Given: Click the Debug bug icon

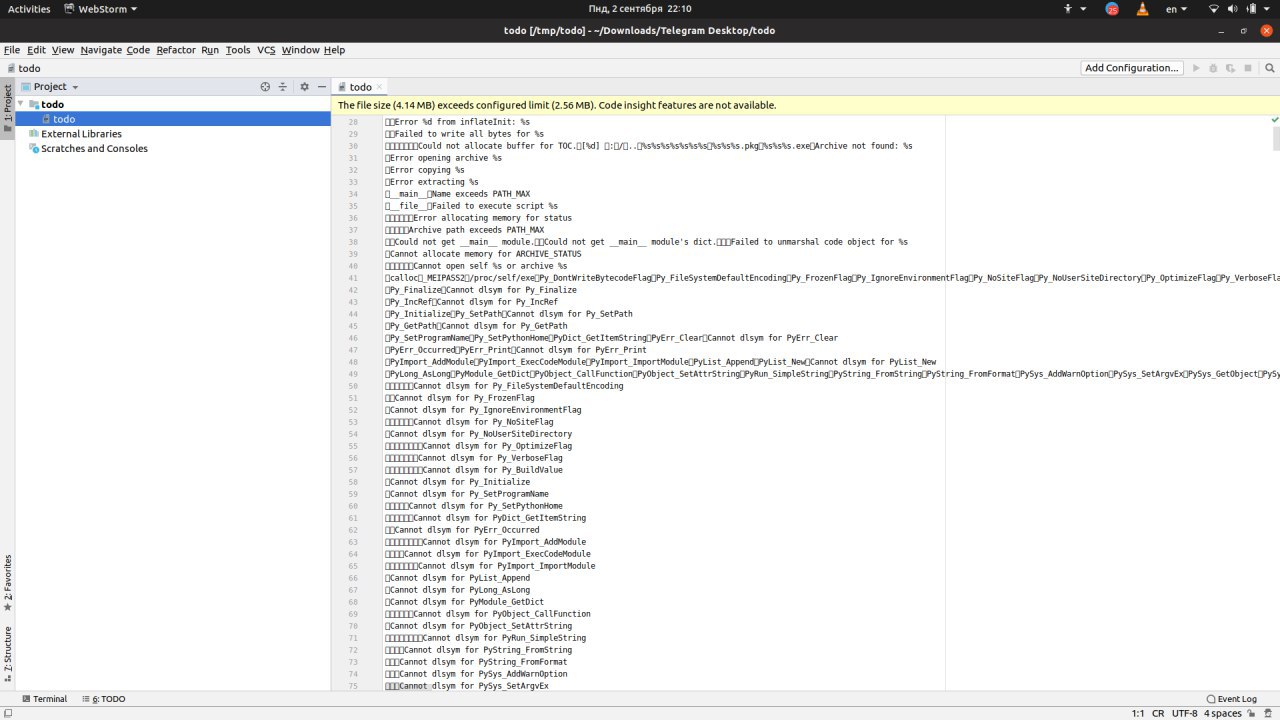Looking at the screenshot, I should [1213, 68].
